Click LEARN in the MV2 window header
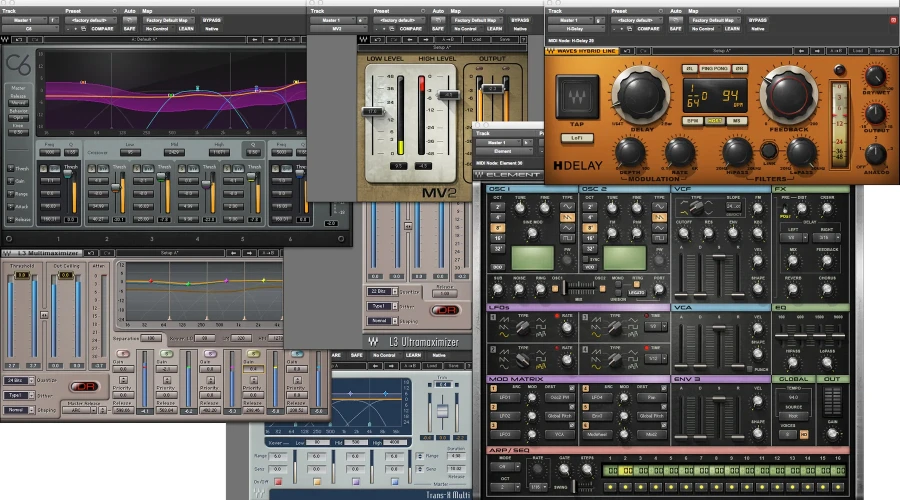 click(494, 29)
